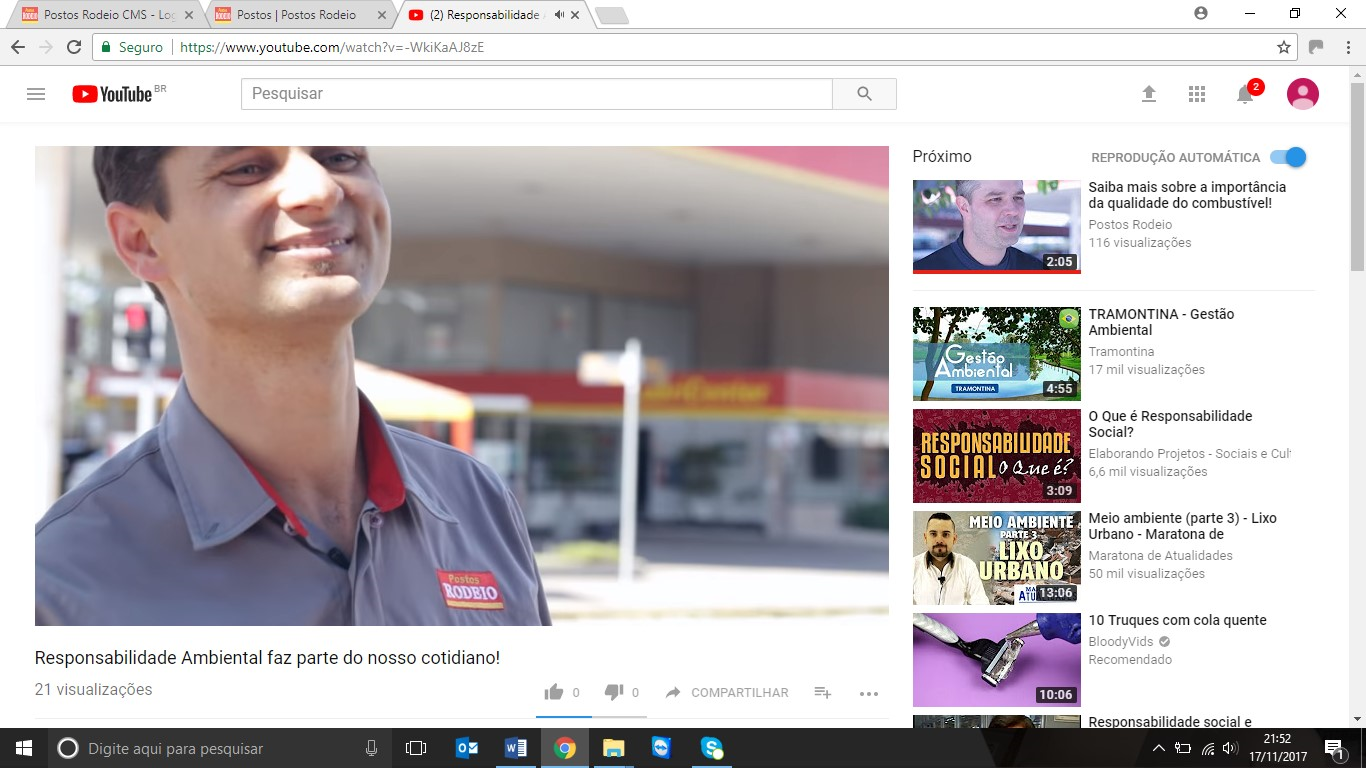Click the add to playlist icon
This screenshot has height=768, width=1366.
[823, 692]
